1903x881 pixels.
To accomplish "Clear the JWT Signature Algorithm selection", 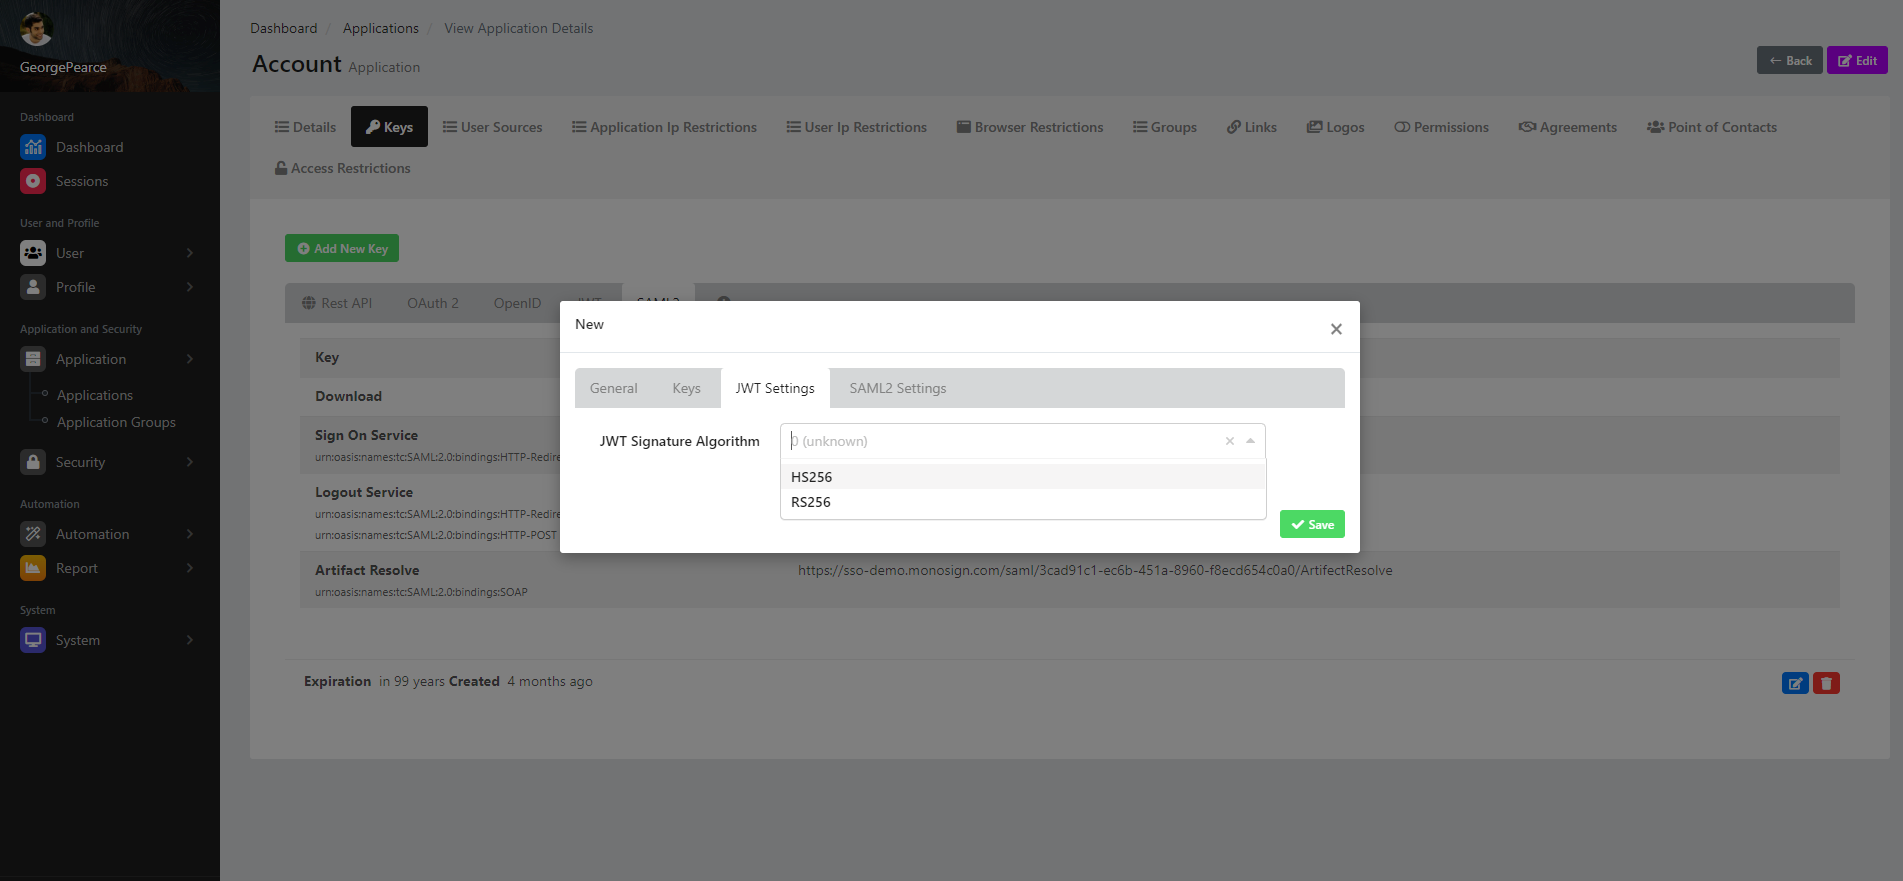I will click(x=1229, y=441).
